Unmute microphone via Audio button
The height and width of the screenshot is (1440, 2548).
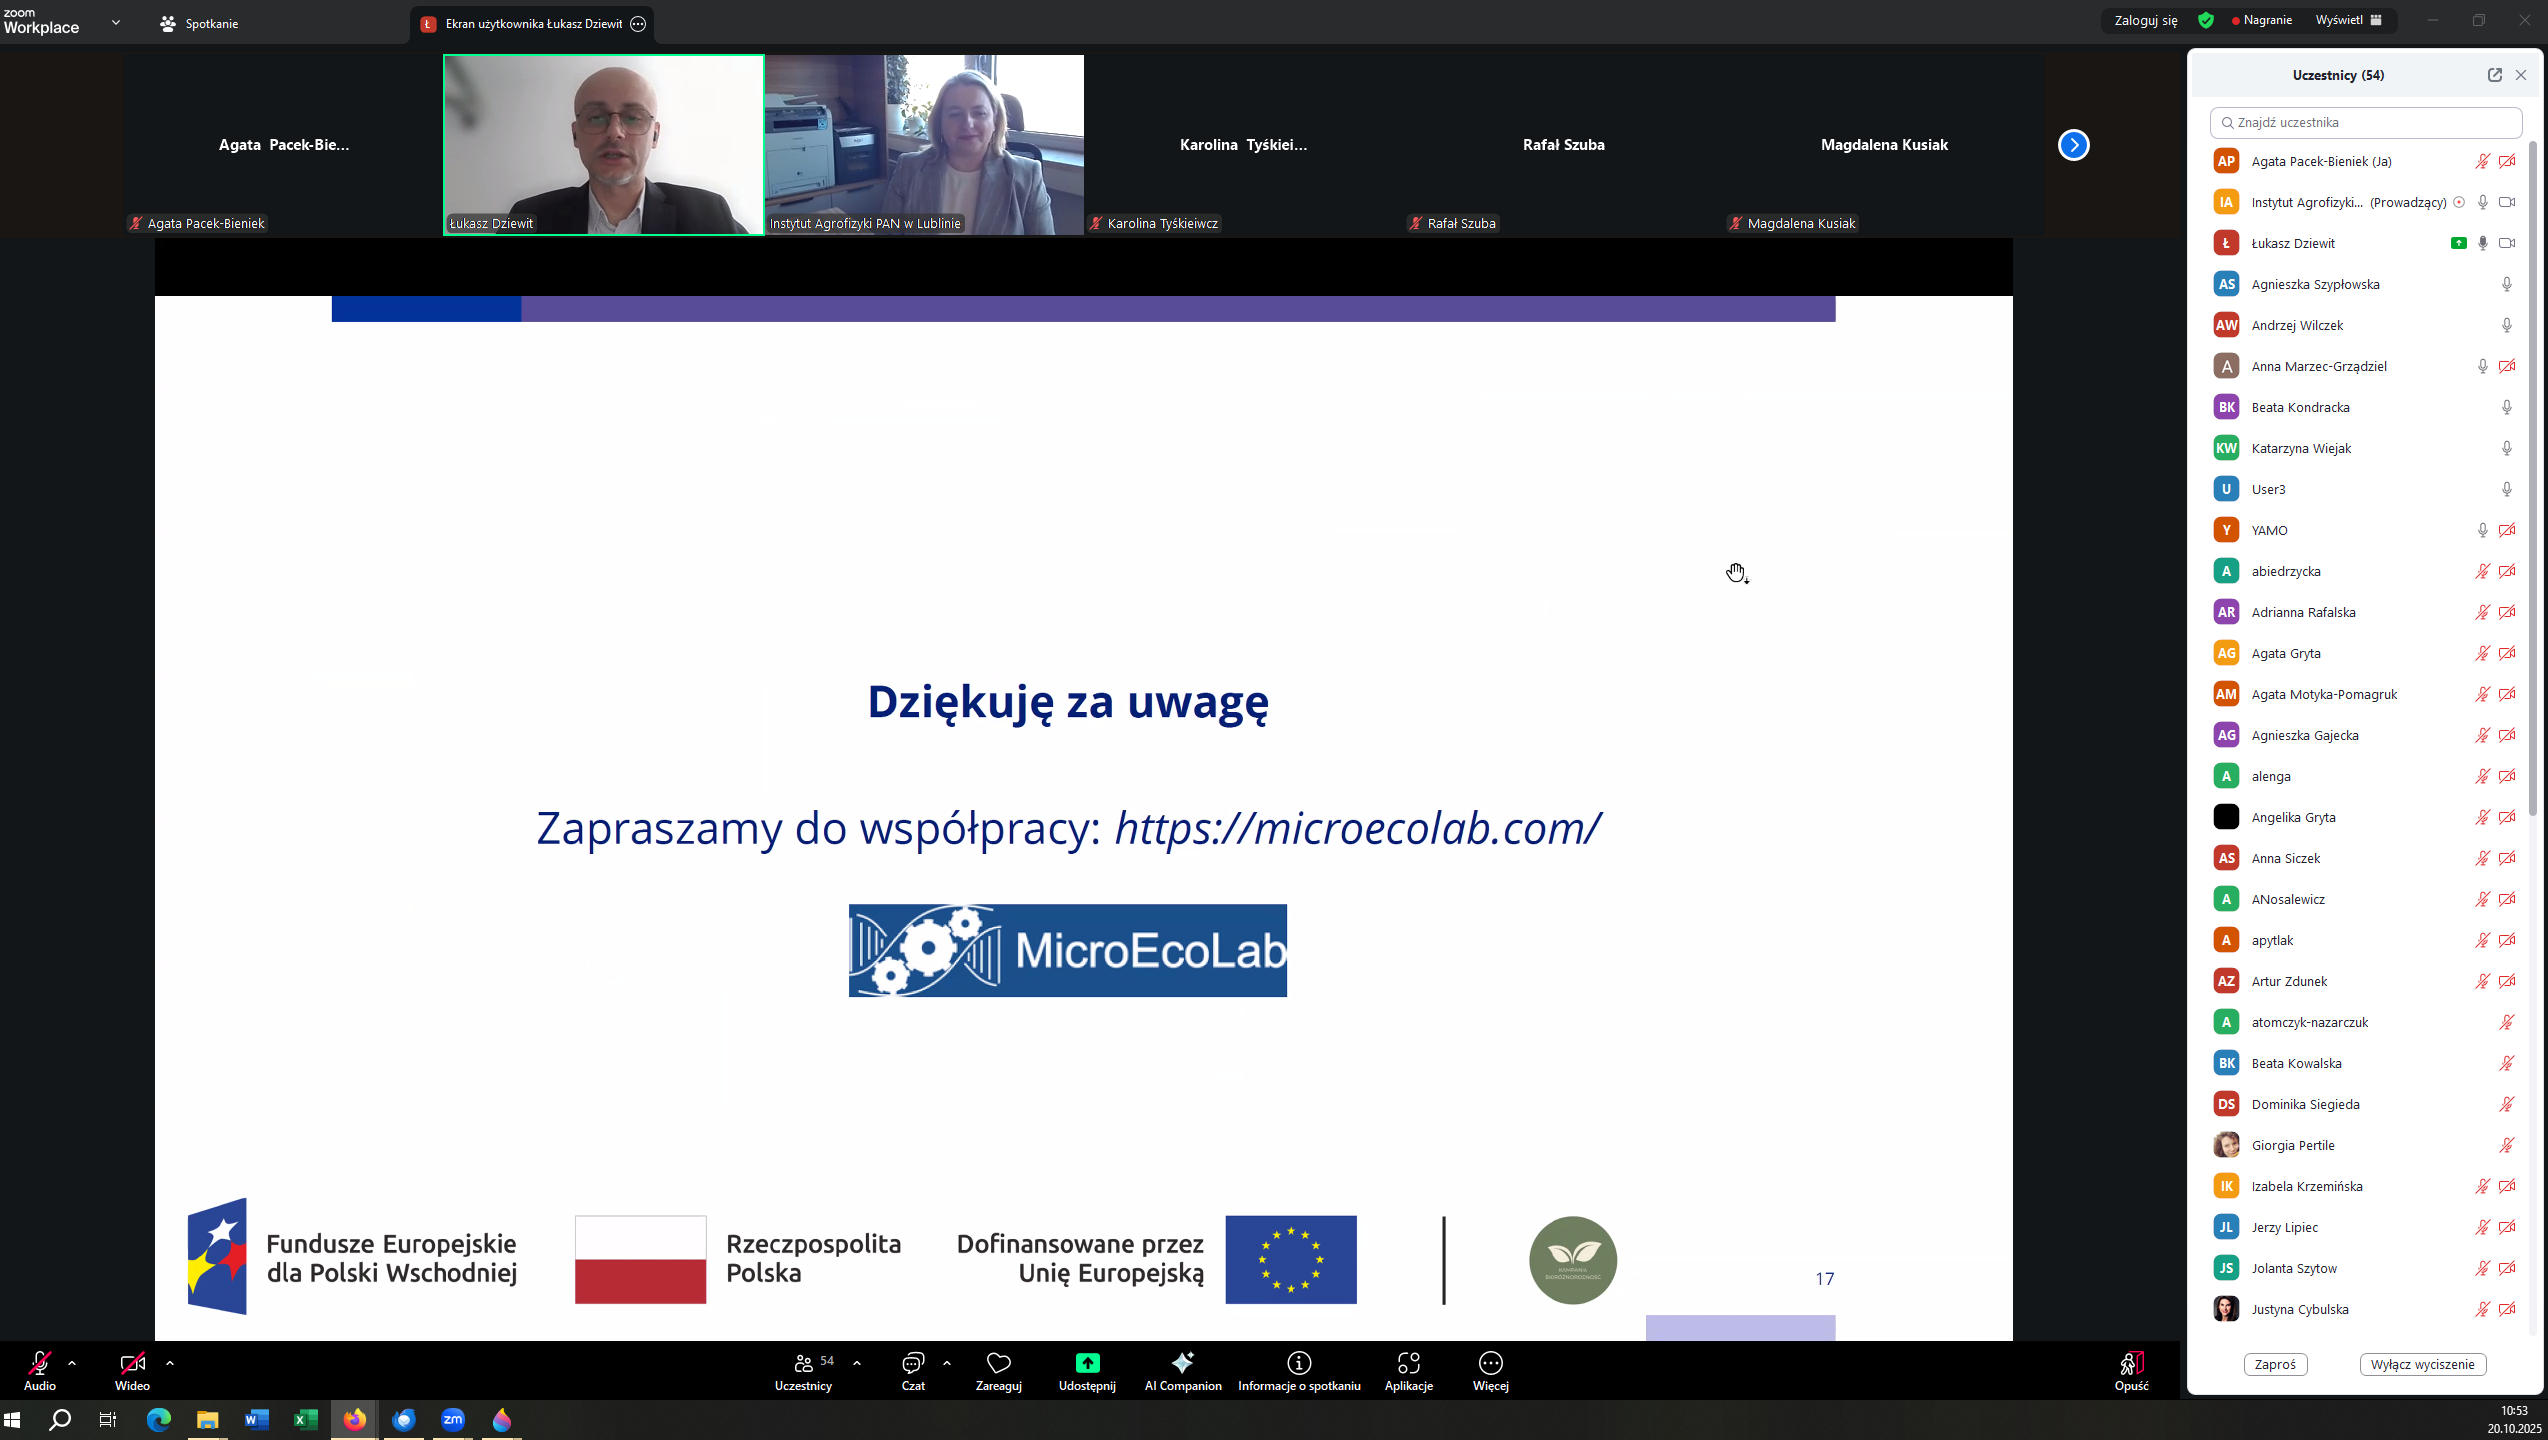pos(40,1363)
